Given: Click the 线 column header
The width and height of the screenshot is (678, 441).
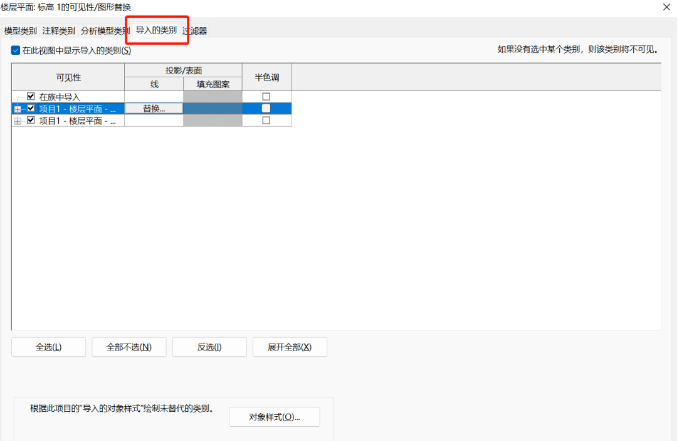Looking at the screenshot, I should [154, 84].
